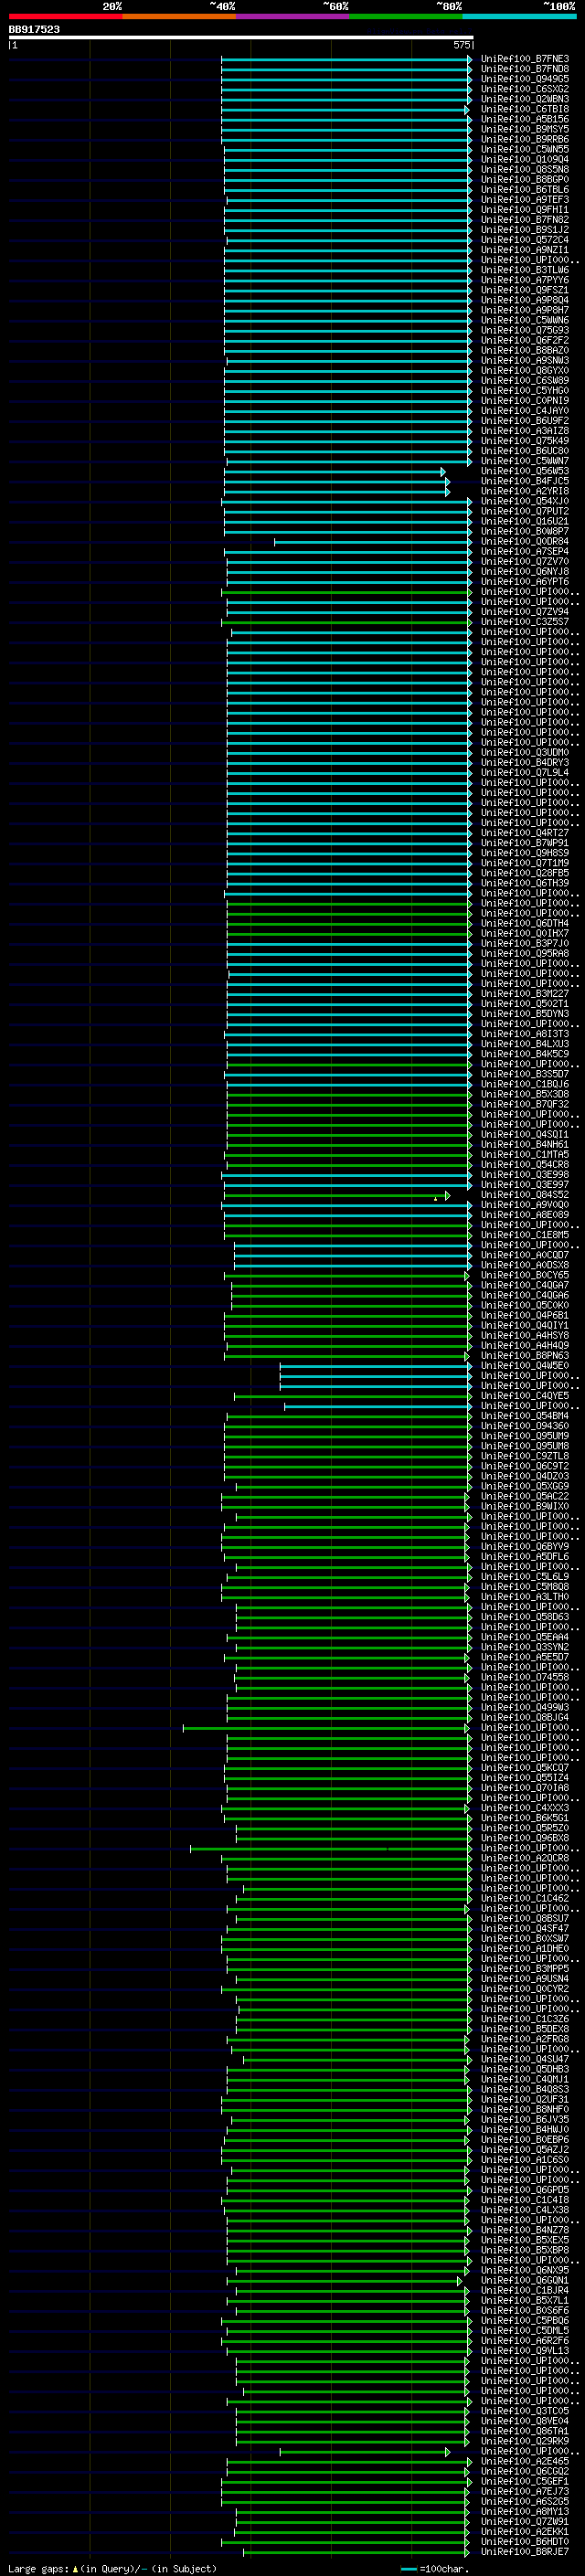View hit UniRef100_O94360
Viewport: 585px width, 2576px height.
point(524,1427)
